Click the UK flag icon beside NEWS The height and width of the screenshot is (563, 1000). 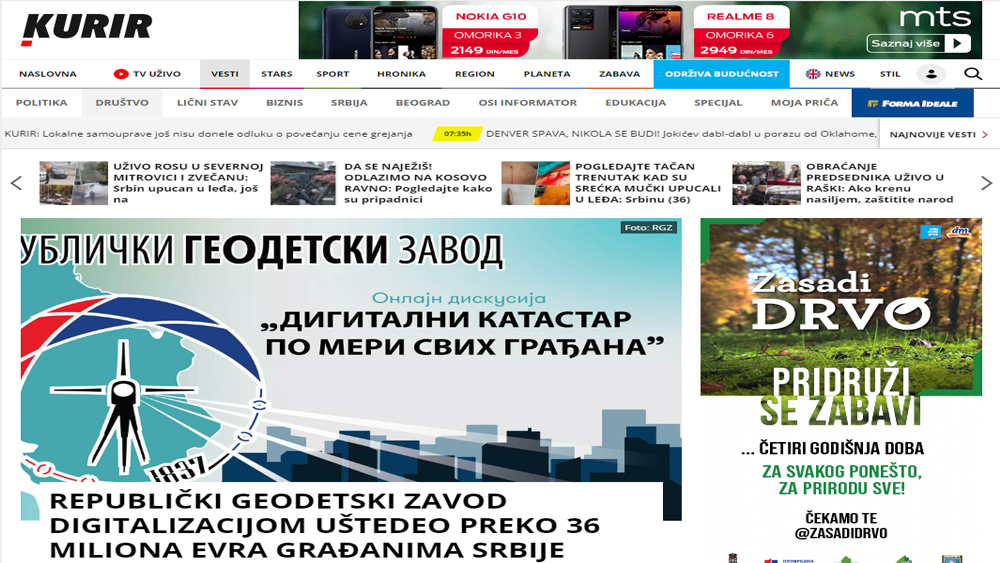812,74
